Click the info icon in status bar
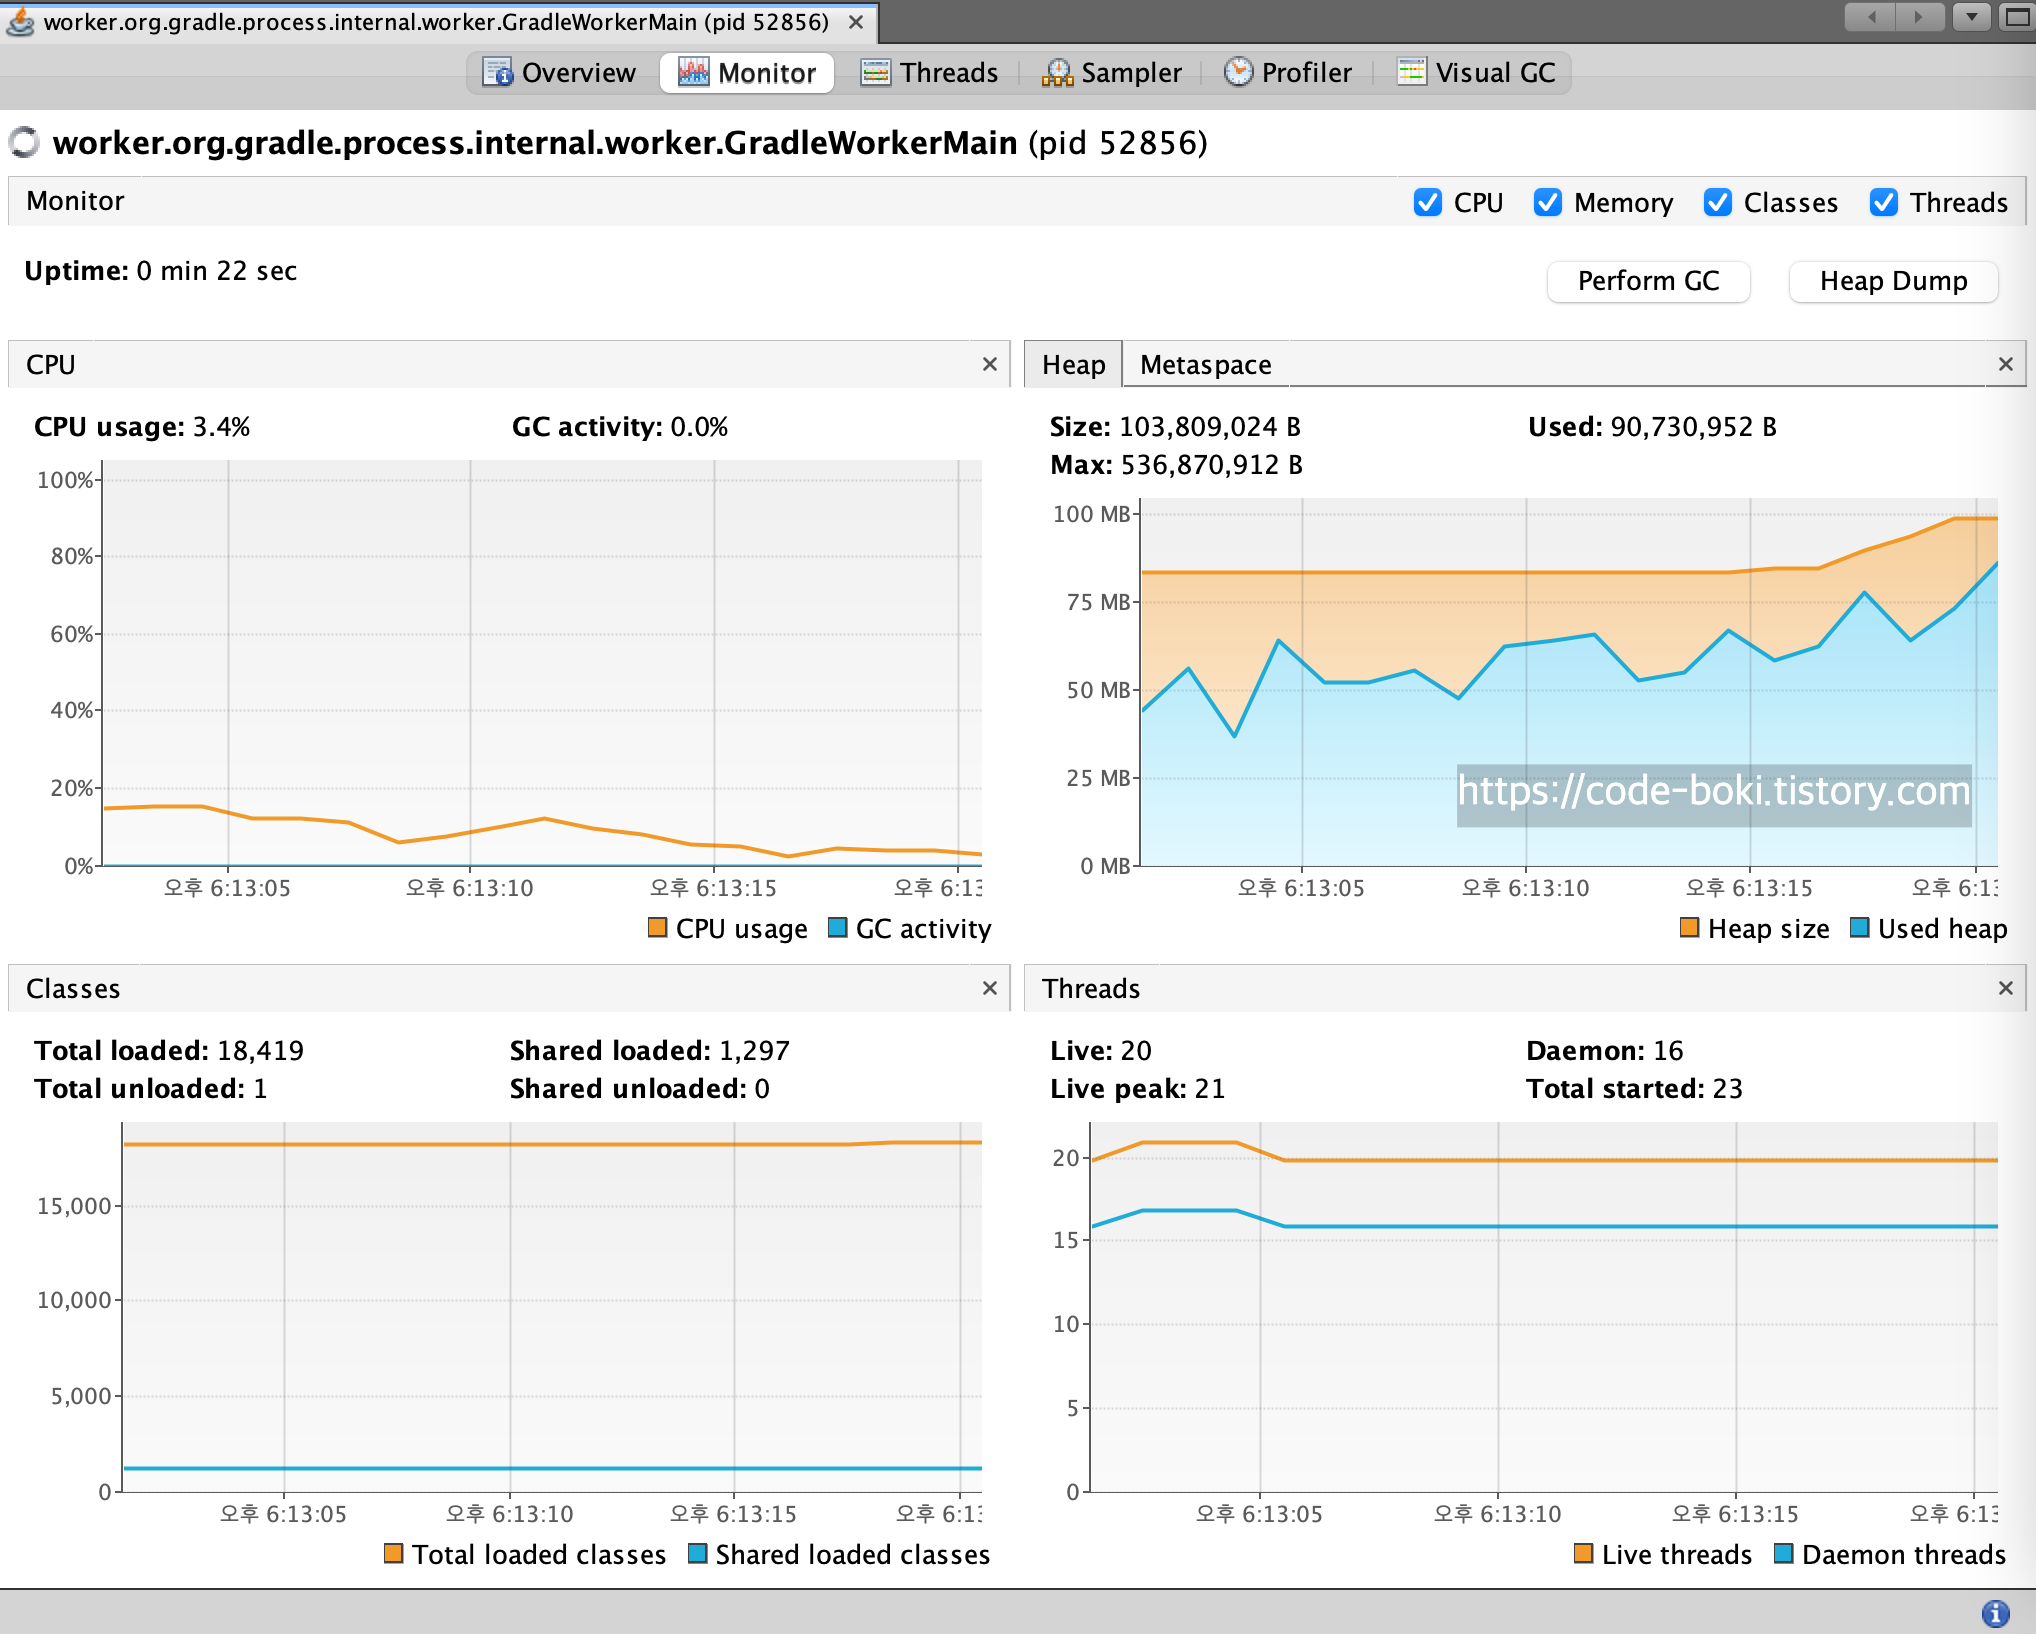 coord(1995,1612)
